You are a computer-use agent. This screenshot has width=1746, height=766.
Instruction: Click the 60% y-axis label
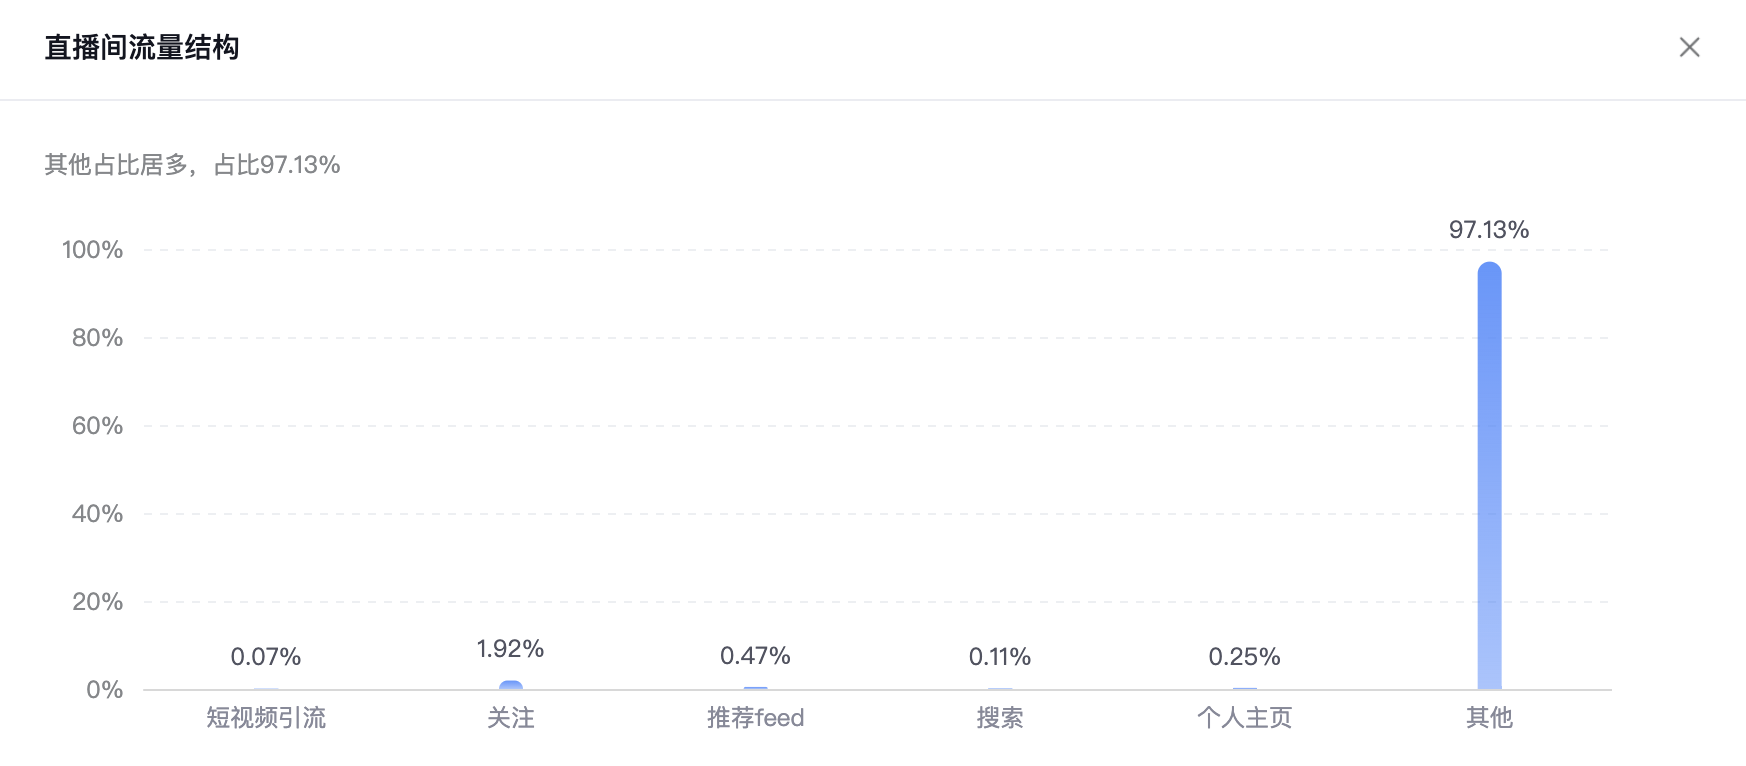(x=97, y=426)
